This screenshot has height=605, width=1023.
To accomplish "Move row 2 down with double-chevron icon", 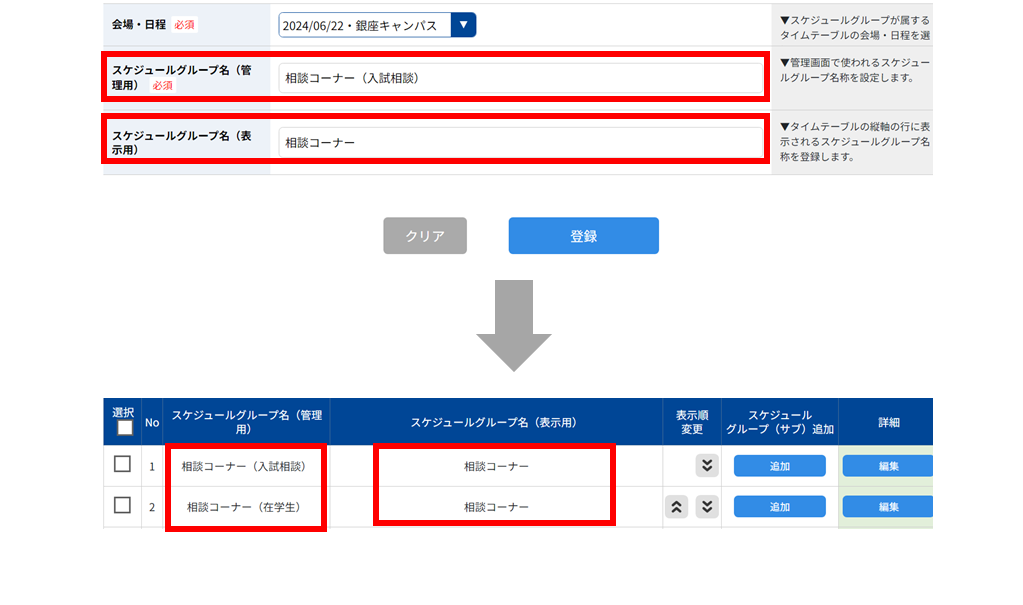I will [x=707, y=506].
